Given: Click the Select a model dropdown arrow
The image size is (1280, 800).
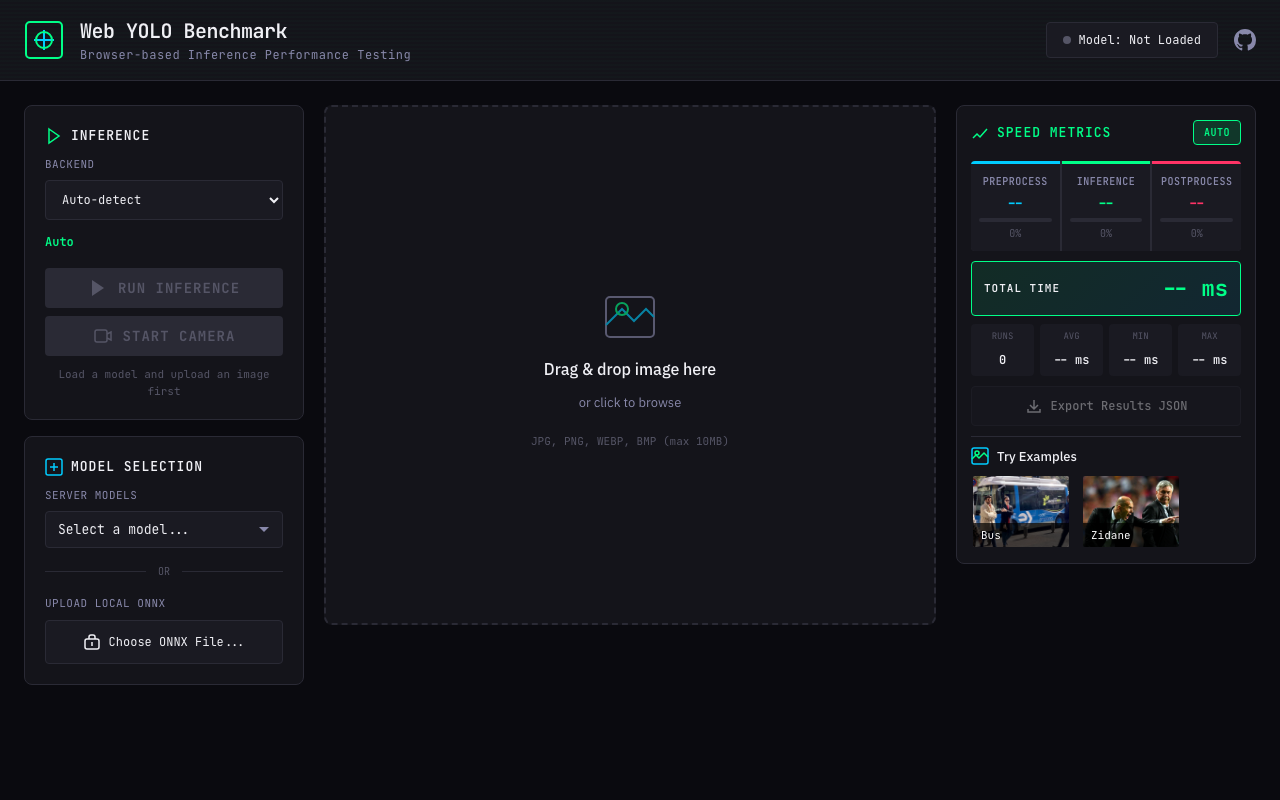Looking at the screenshot, I should click(x=264, y=529).
